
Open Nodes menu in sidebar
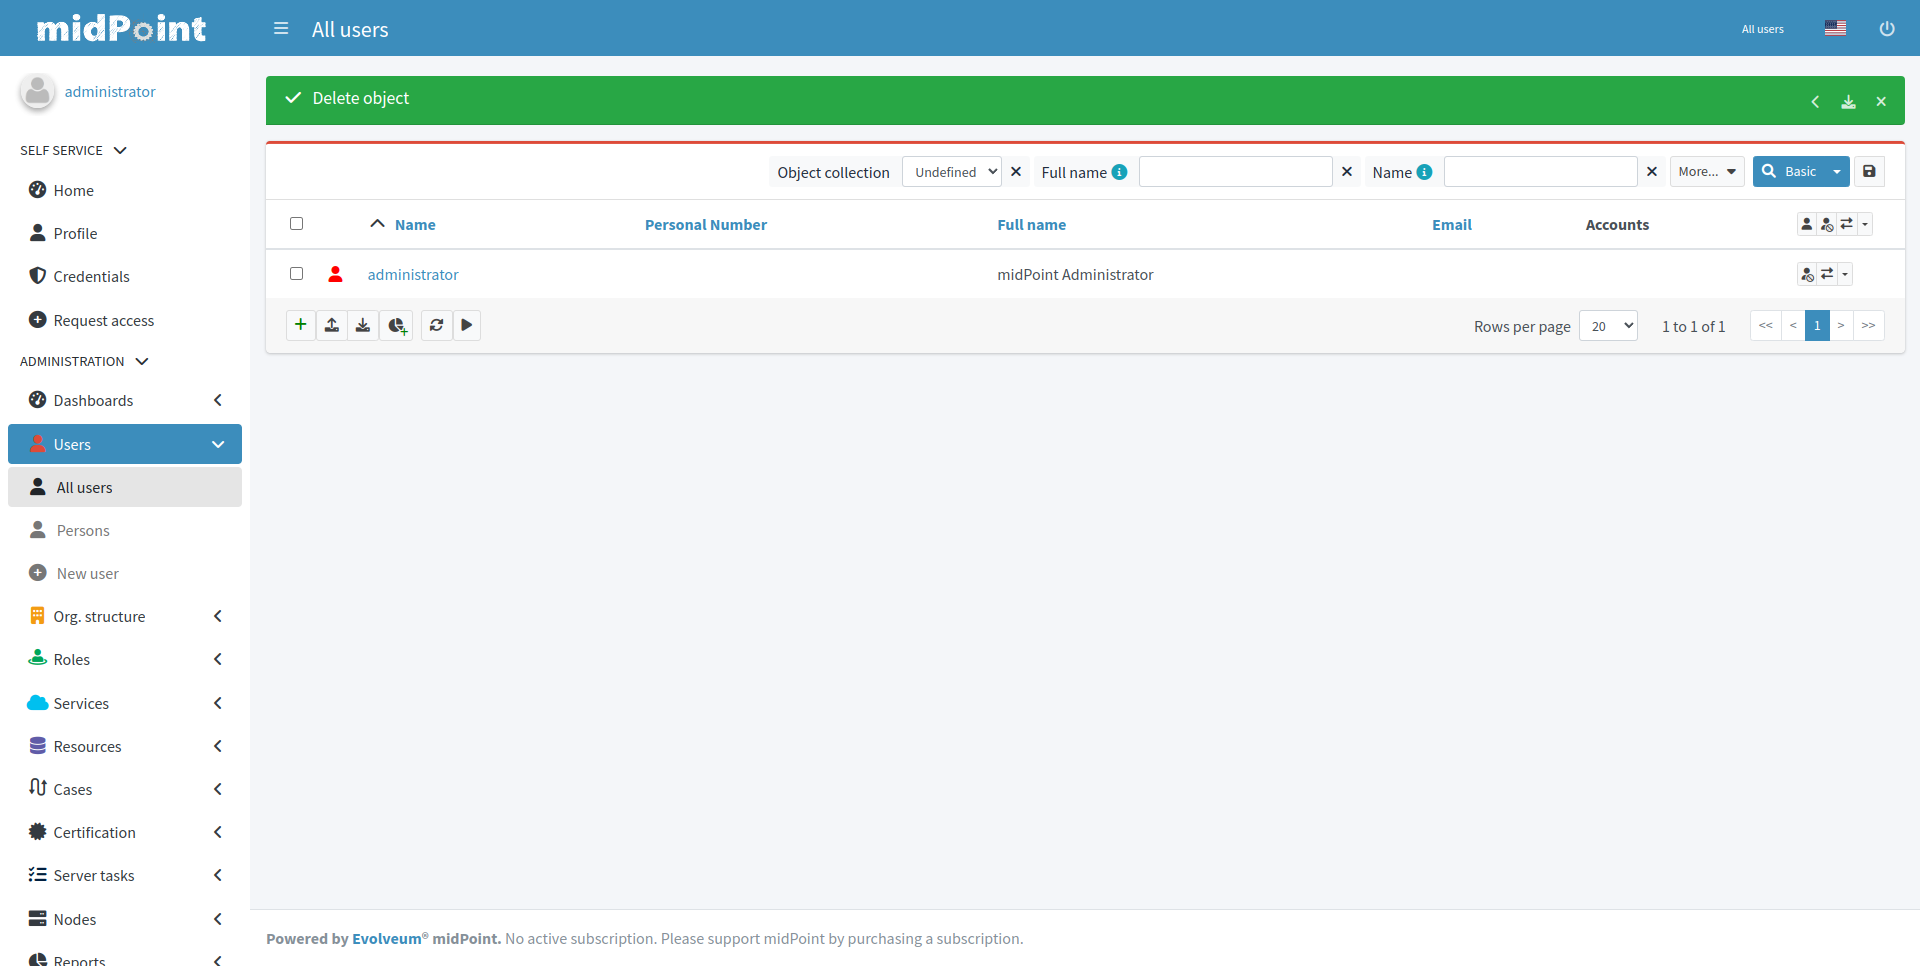pos(125,919)
